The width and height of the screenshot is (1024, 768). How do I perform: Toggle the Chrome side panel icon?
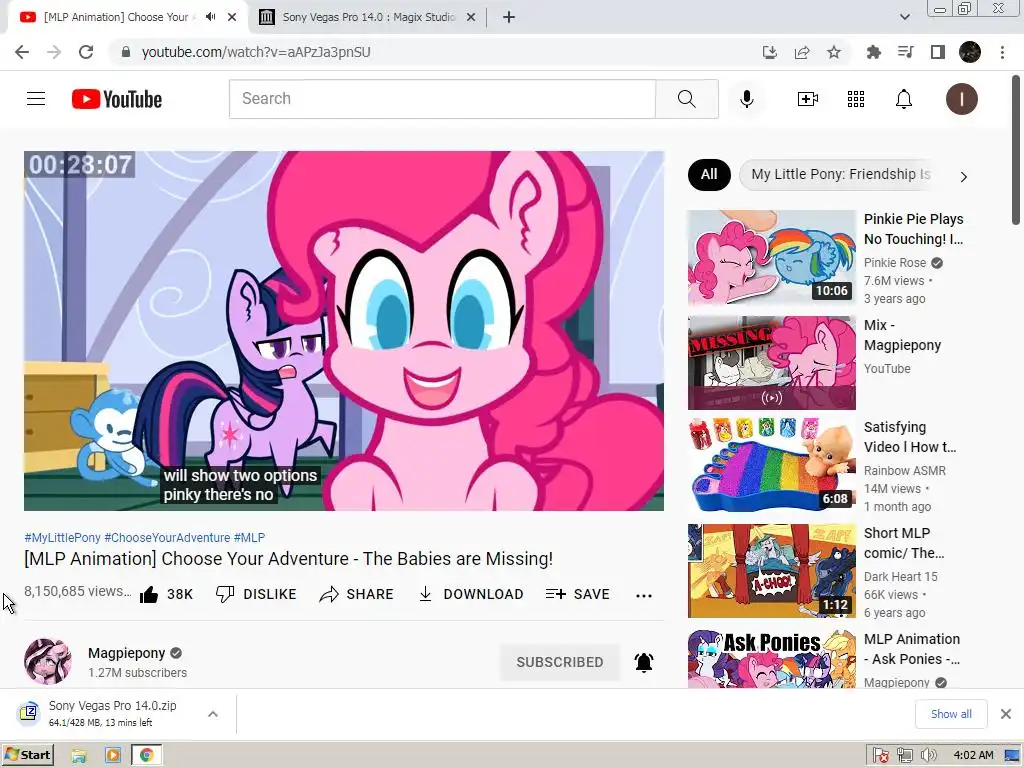tap(937, 52)
